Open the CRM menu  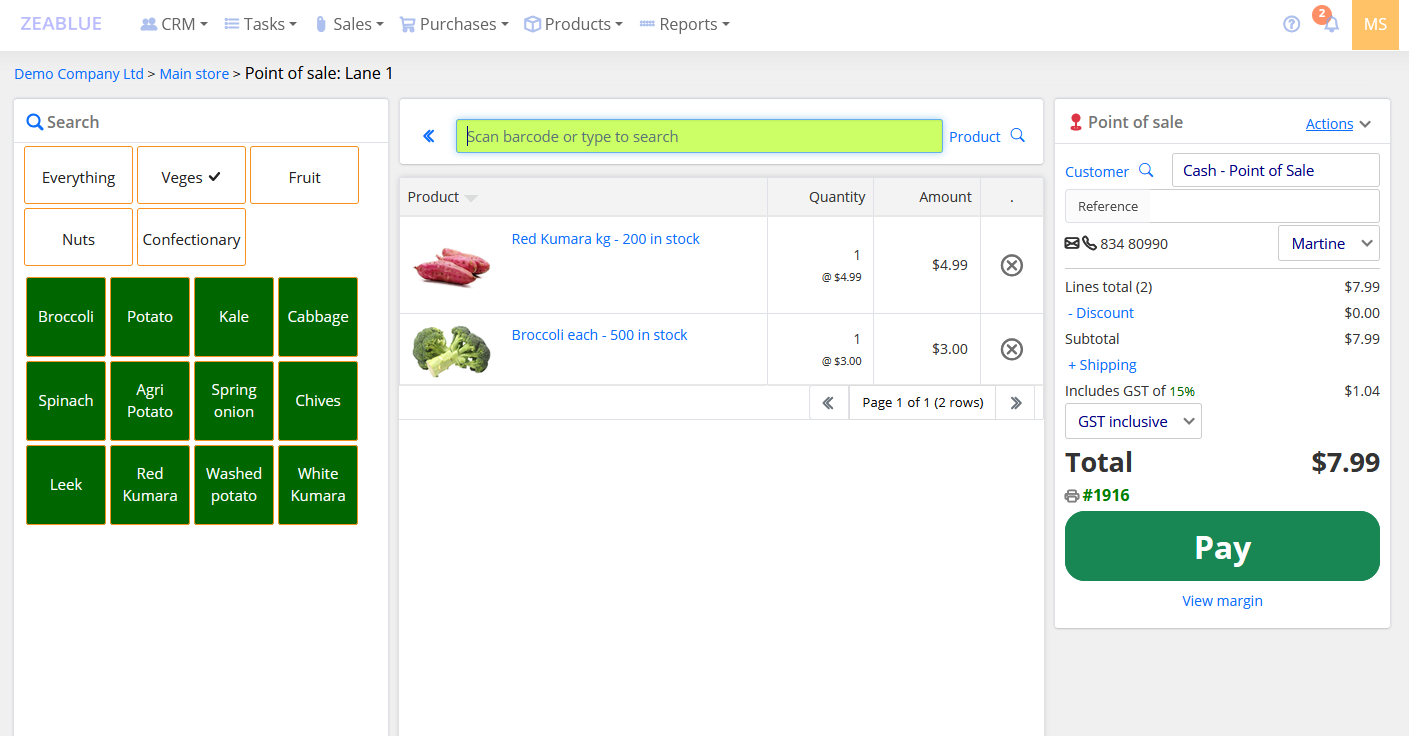(x=174, y=24)
